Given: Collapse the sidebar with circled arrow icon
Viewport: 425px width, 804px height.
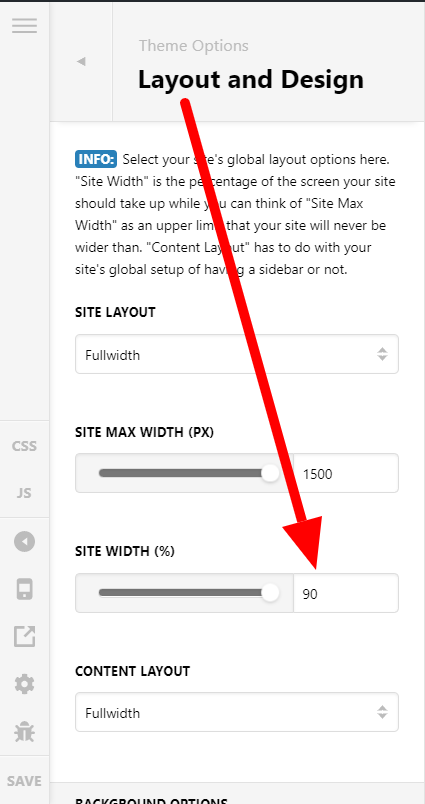Looking at the screenshot, I should coord(25,541).
